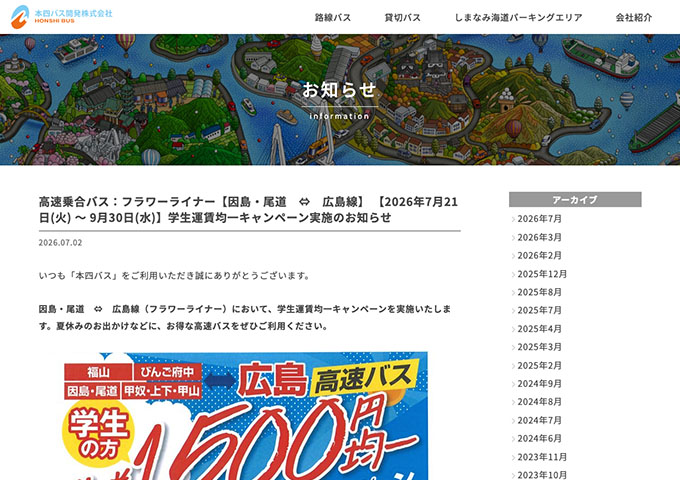Click the お知らせ banner heading
Image resolution: width=680 pixels, height=480 pixels.
pyautogui.click(x=340, y=90)
